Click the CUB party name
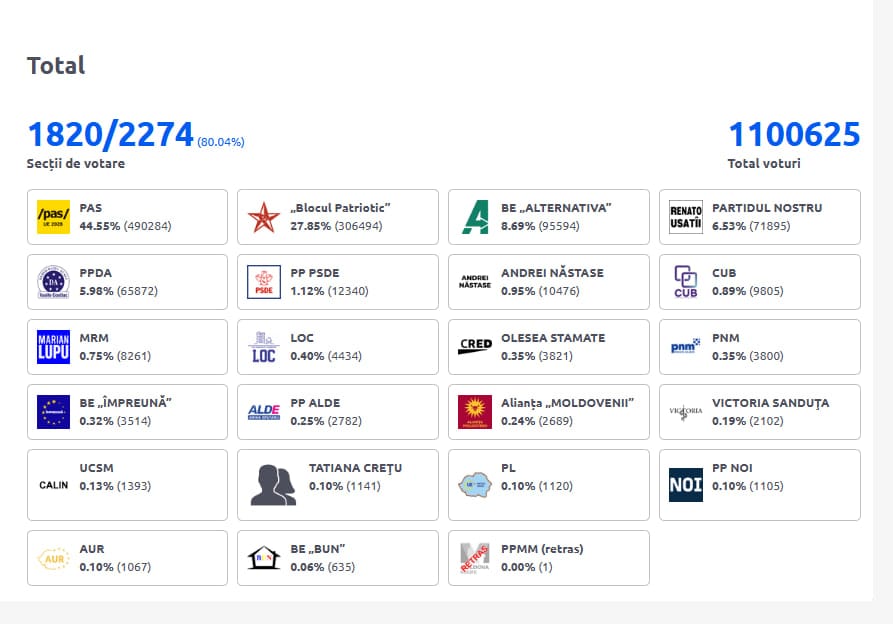This screenshot has width=893, height=624. pyautogui.click(x=724, y=273)
